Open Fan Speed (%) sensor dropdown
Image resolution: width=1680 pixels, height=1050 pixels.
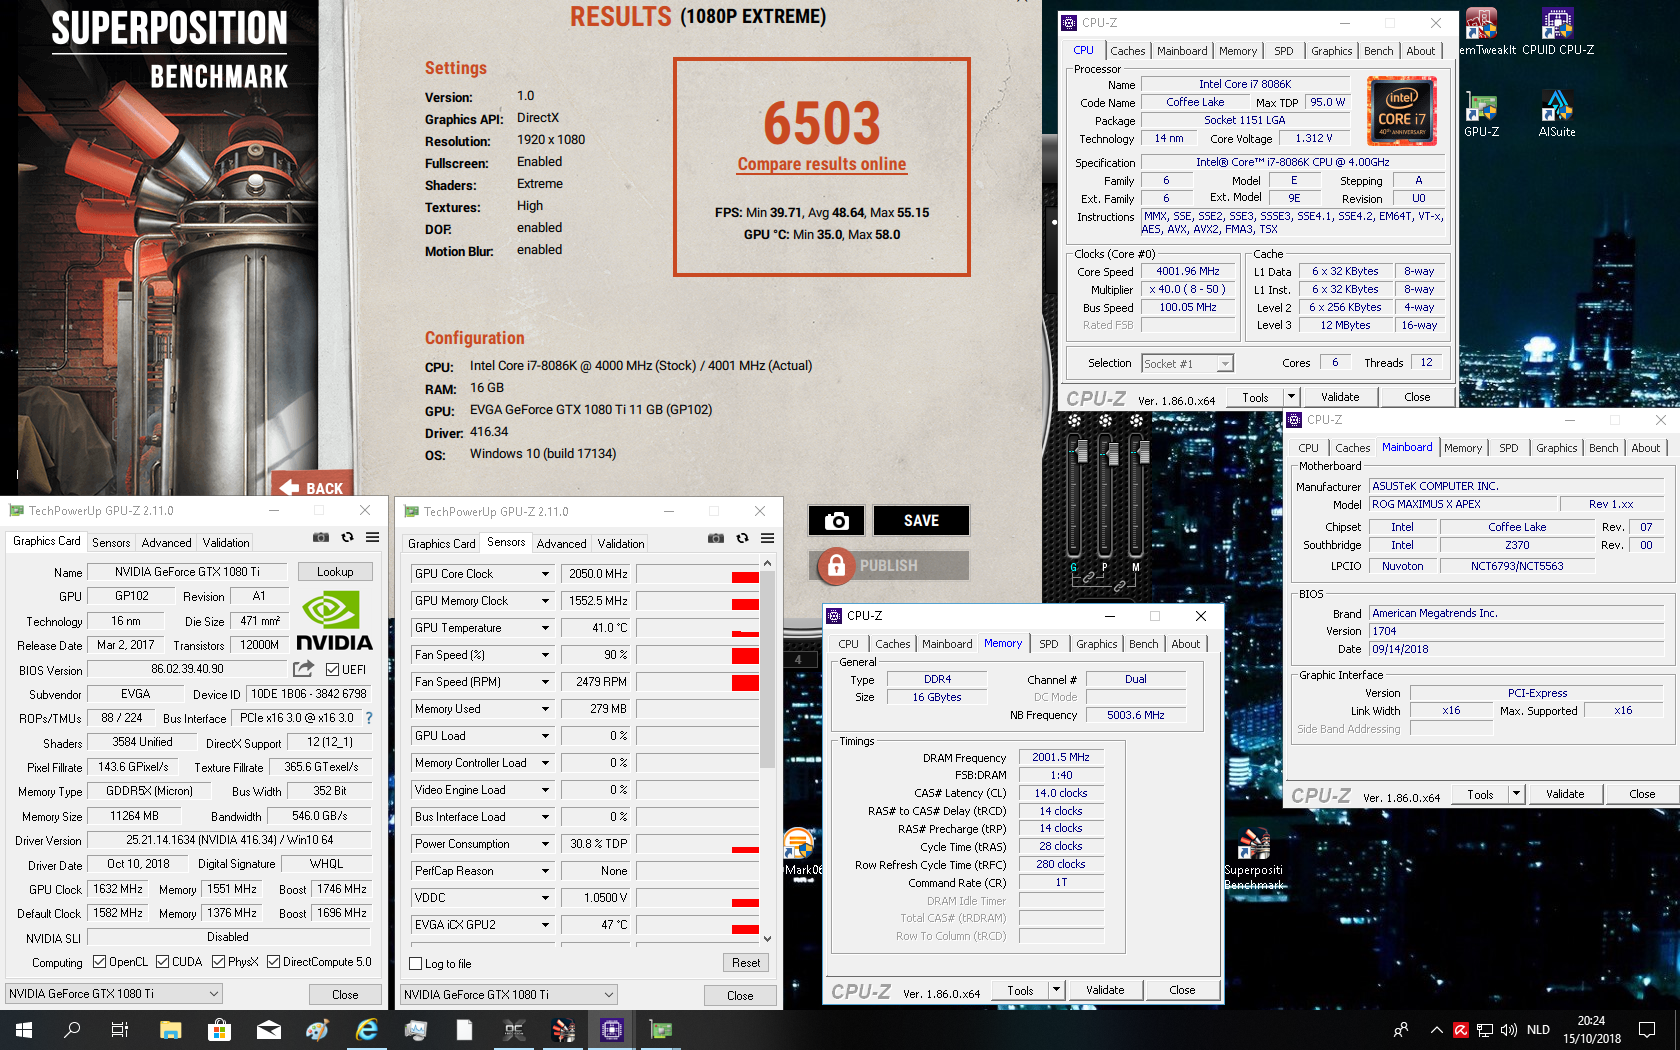pyautogui.click(x=545, y=655)
